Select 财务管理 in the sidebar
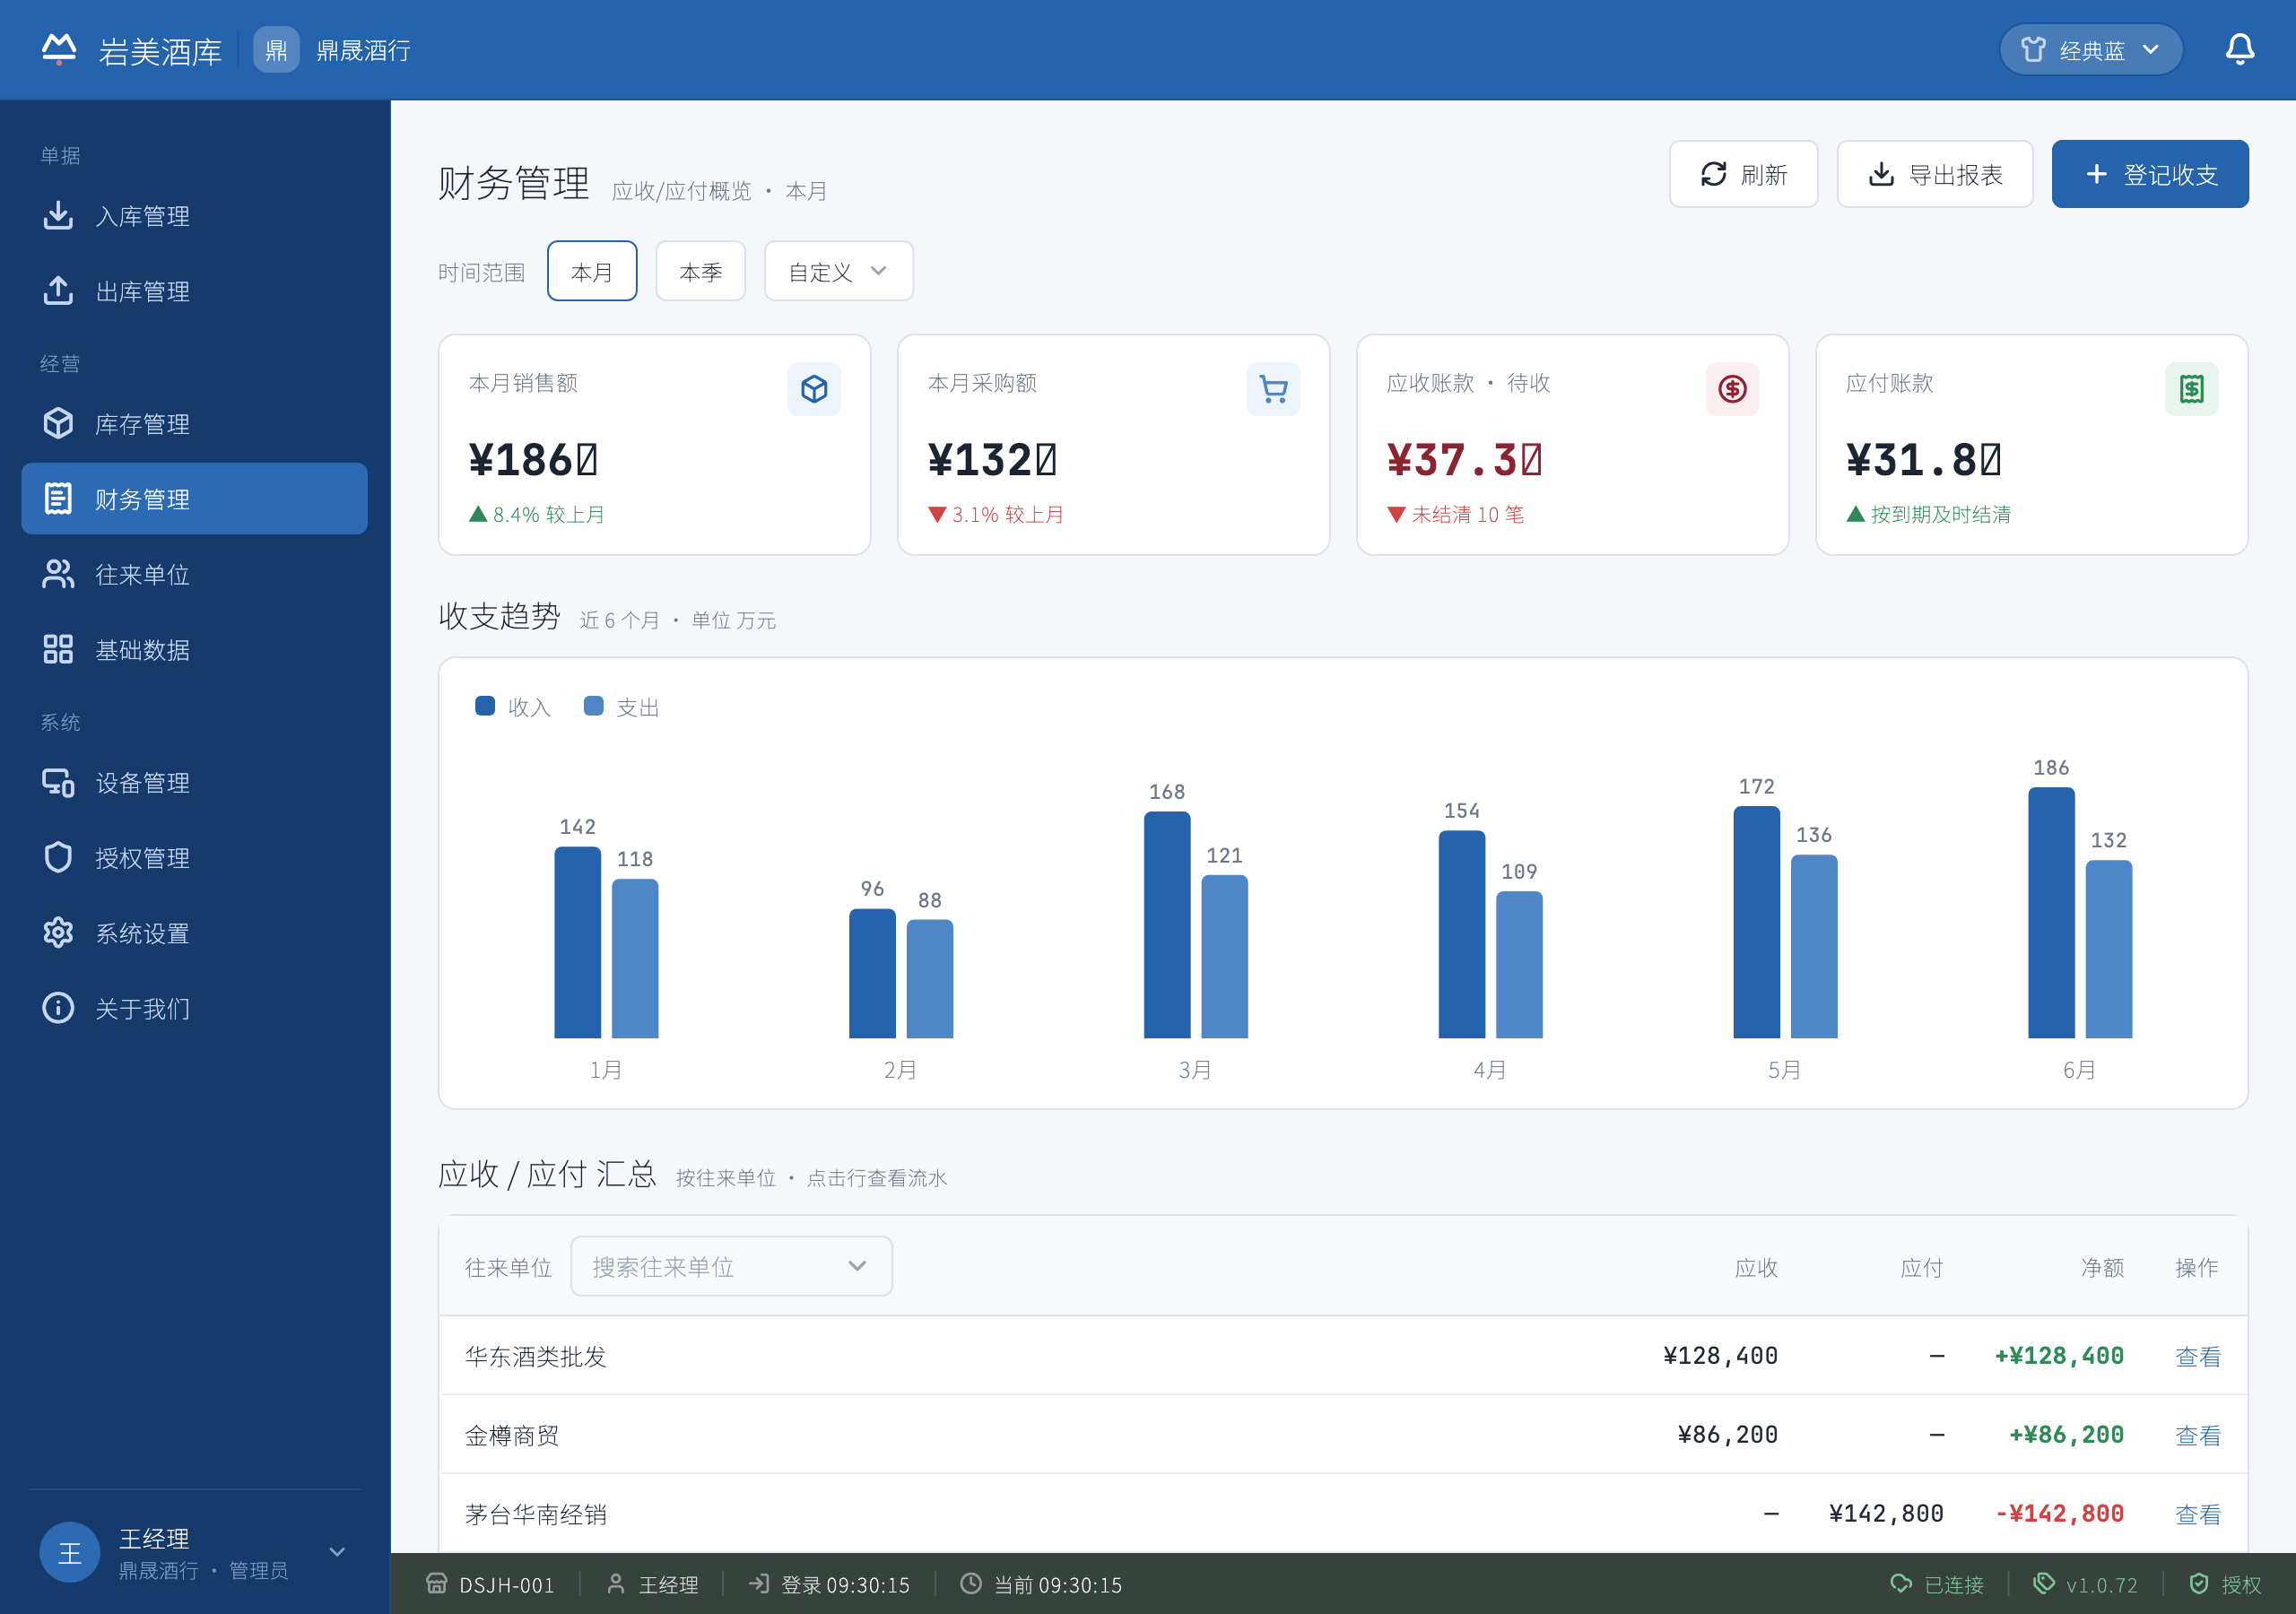Screen dimensions: 2296x1614 click(x=194, y=499)
